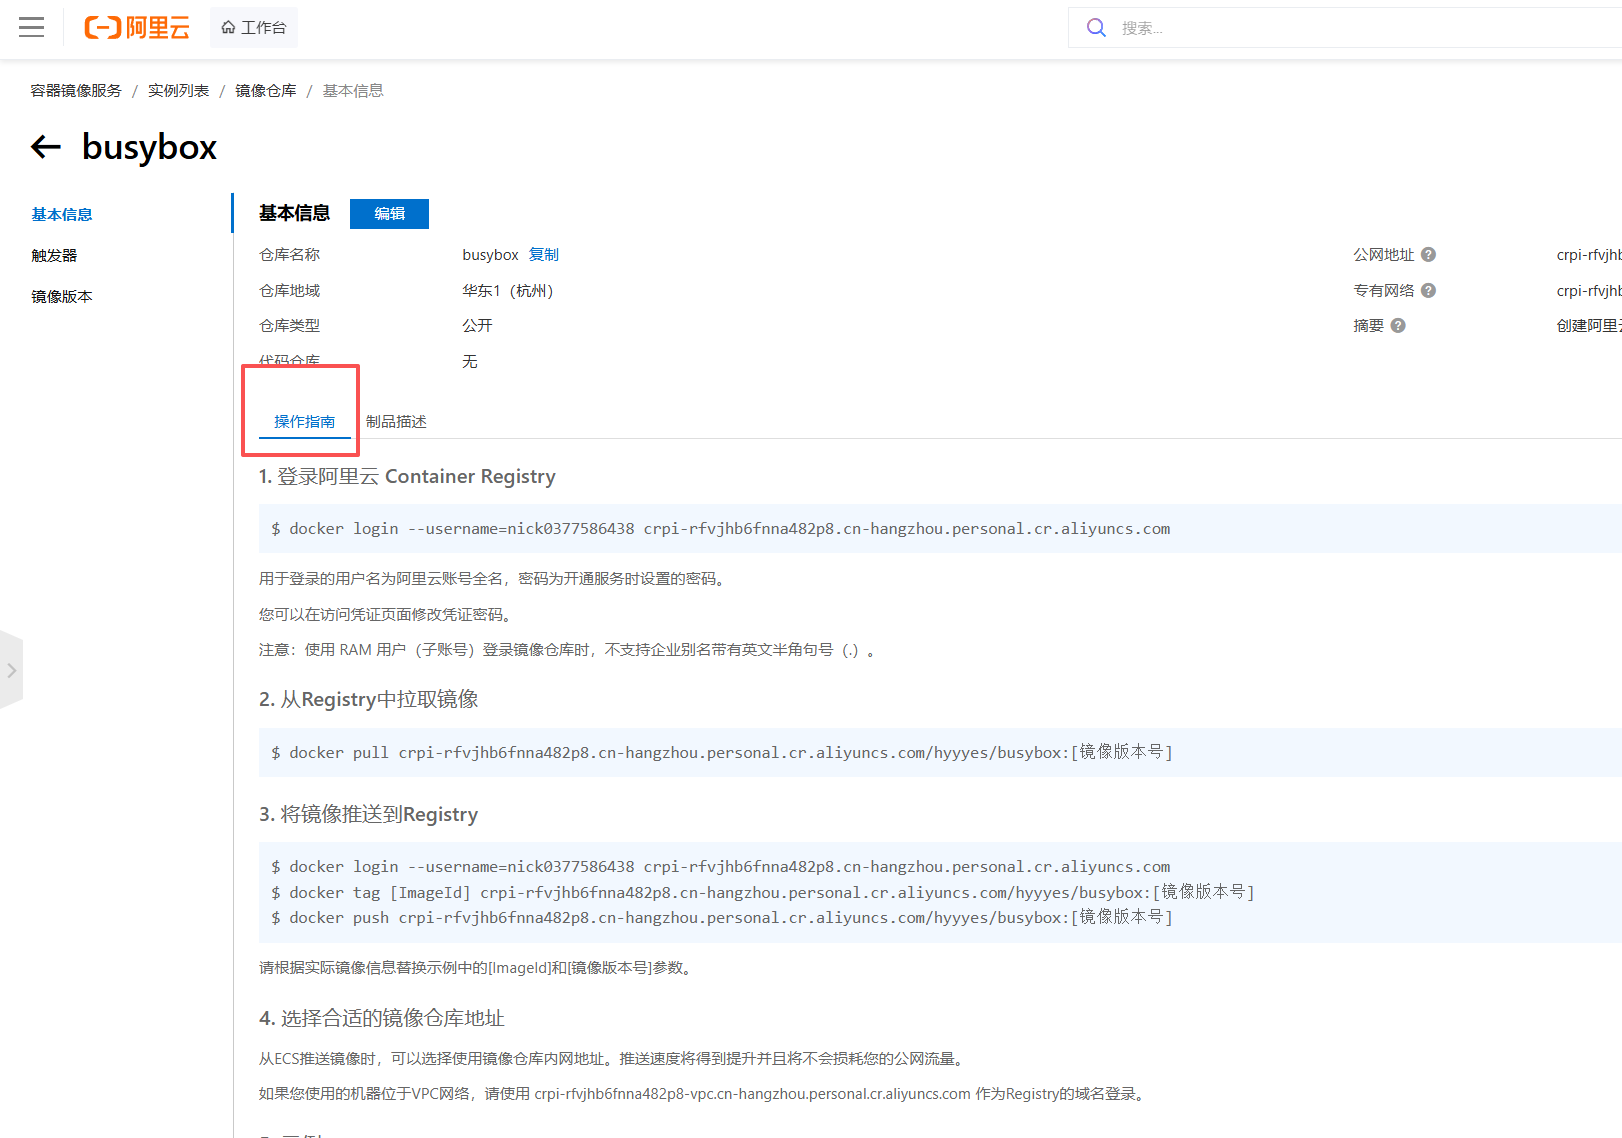Click the VPC registry domain sentence

(704, 1094)
